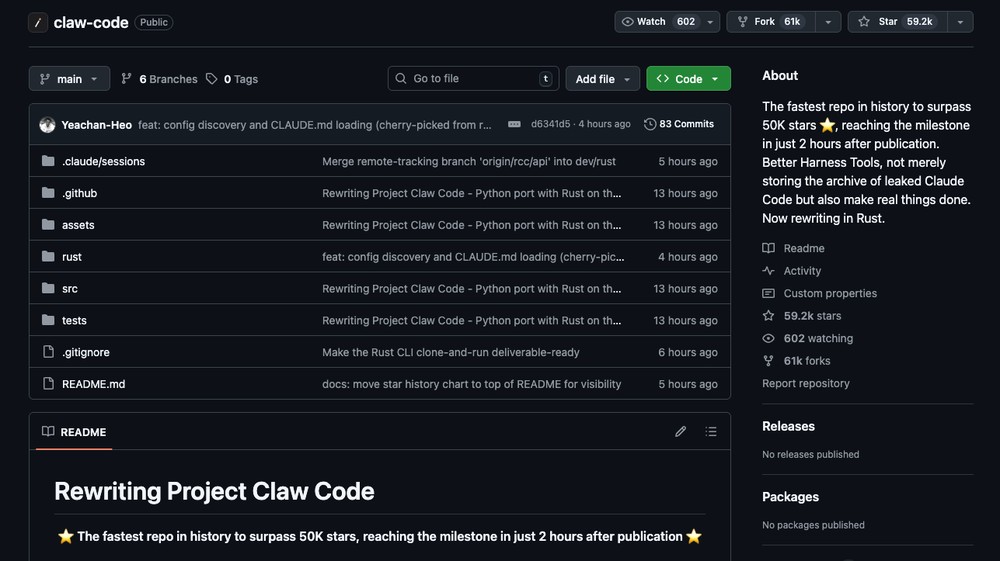
Task: Open the Fork options dropdown arrow
Action: tap(828, 22)
